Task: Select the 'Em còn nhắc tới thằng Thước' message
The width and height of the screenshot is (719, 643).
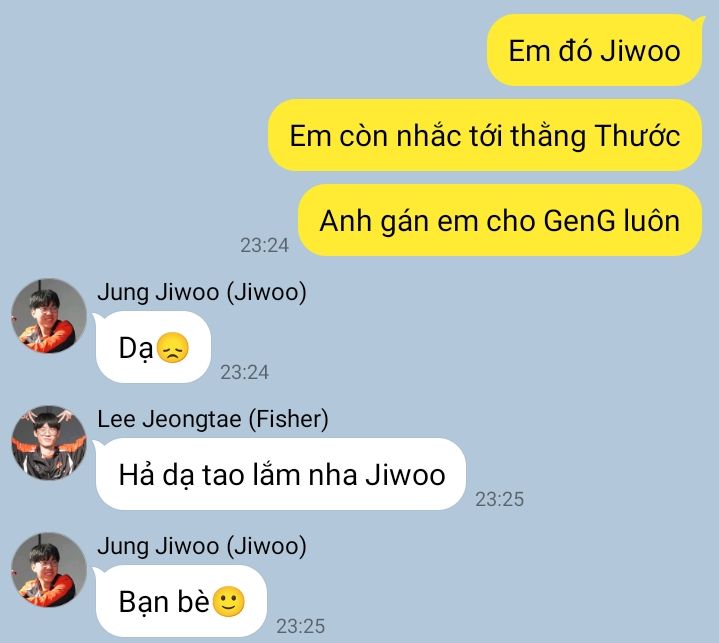Action: (x=485, y=135)
